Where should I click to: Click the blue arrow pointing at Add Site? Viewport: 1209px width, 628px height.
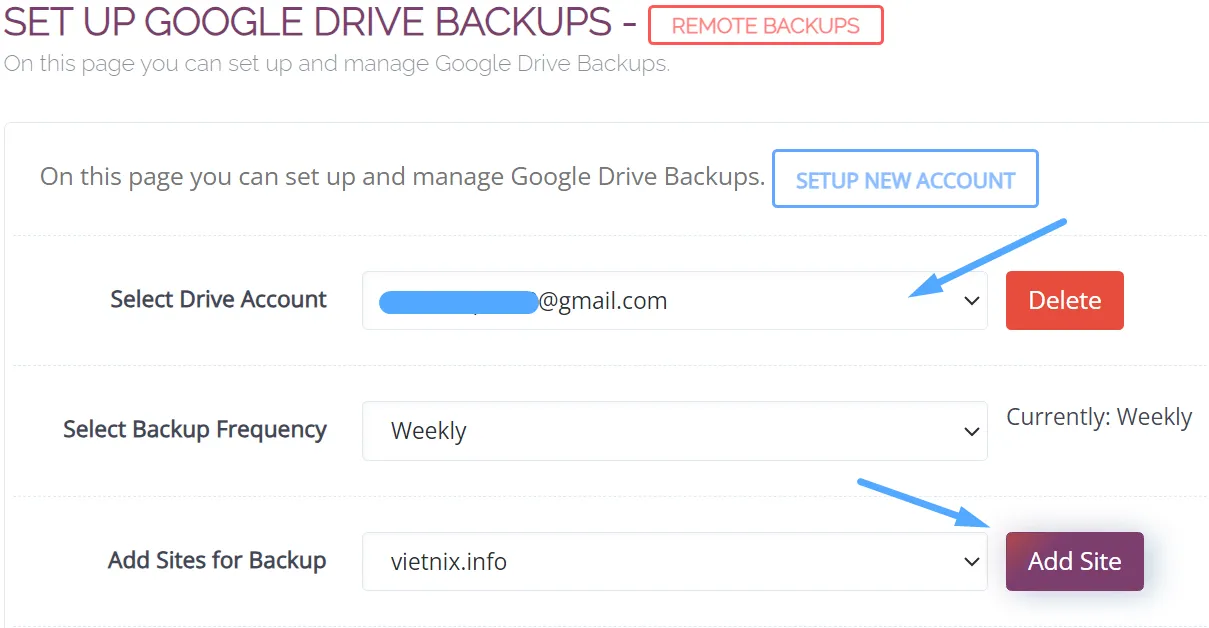(922, 503)
